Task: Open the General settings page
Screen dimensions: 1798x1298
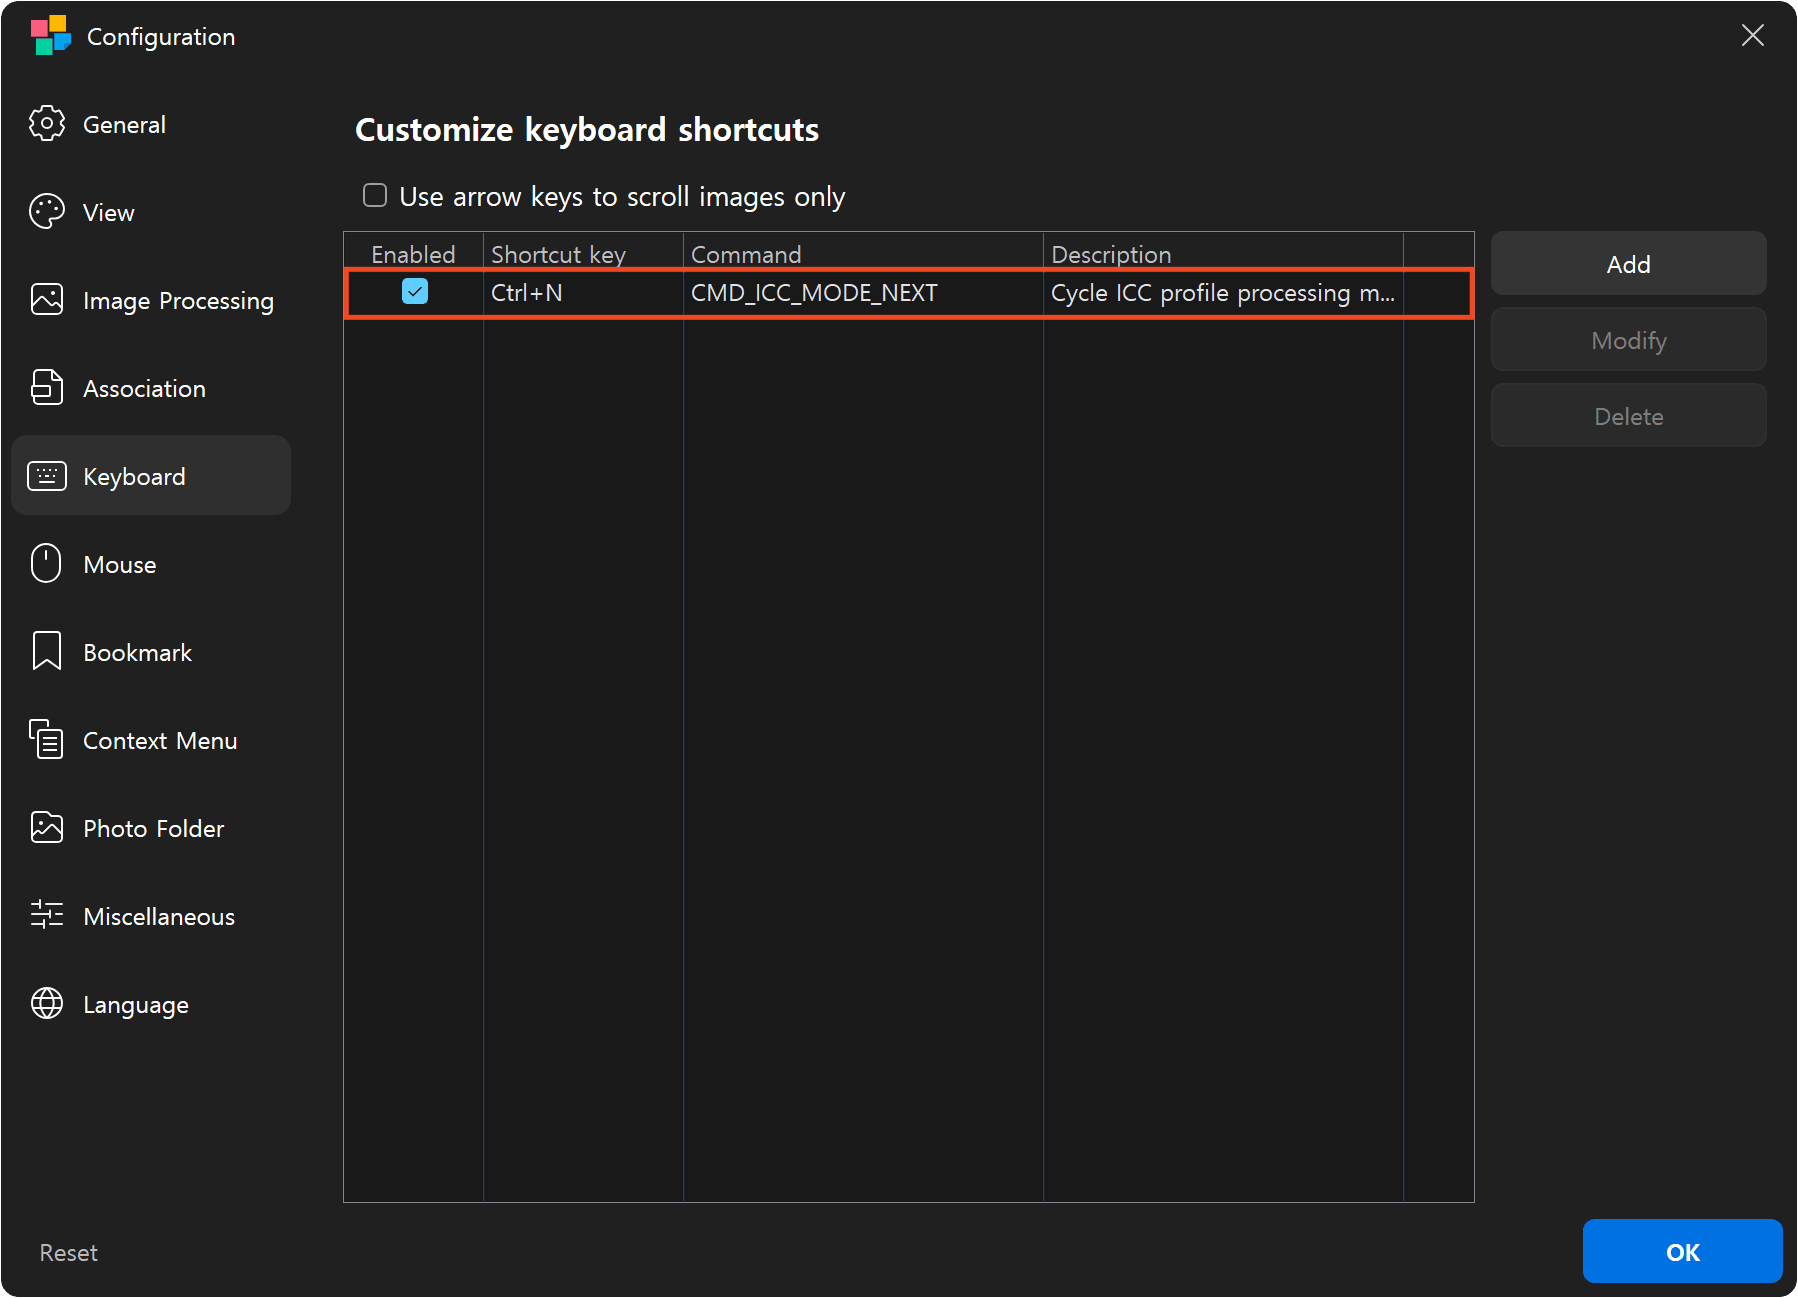Action: tap(151, 124)
